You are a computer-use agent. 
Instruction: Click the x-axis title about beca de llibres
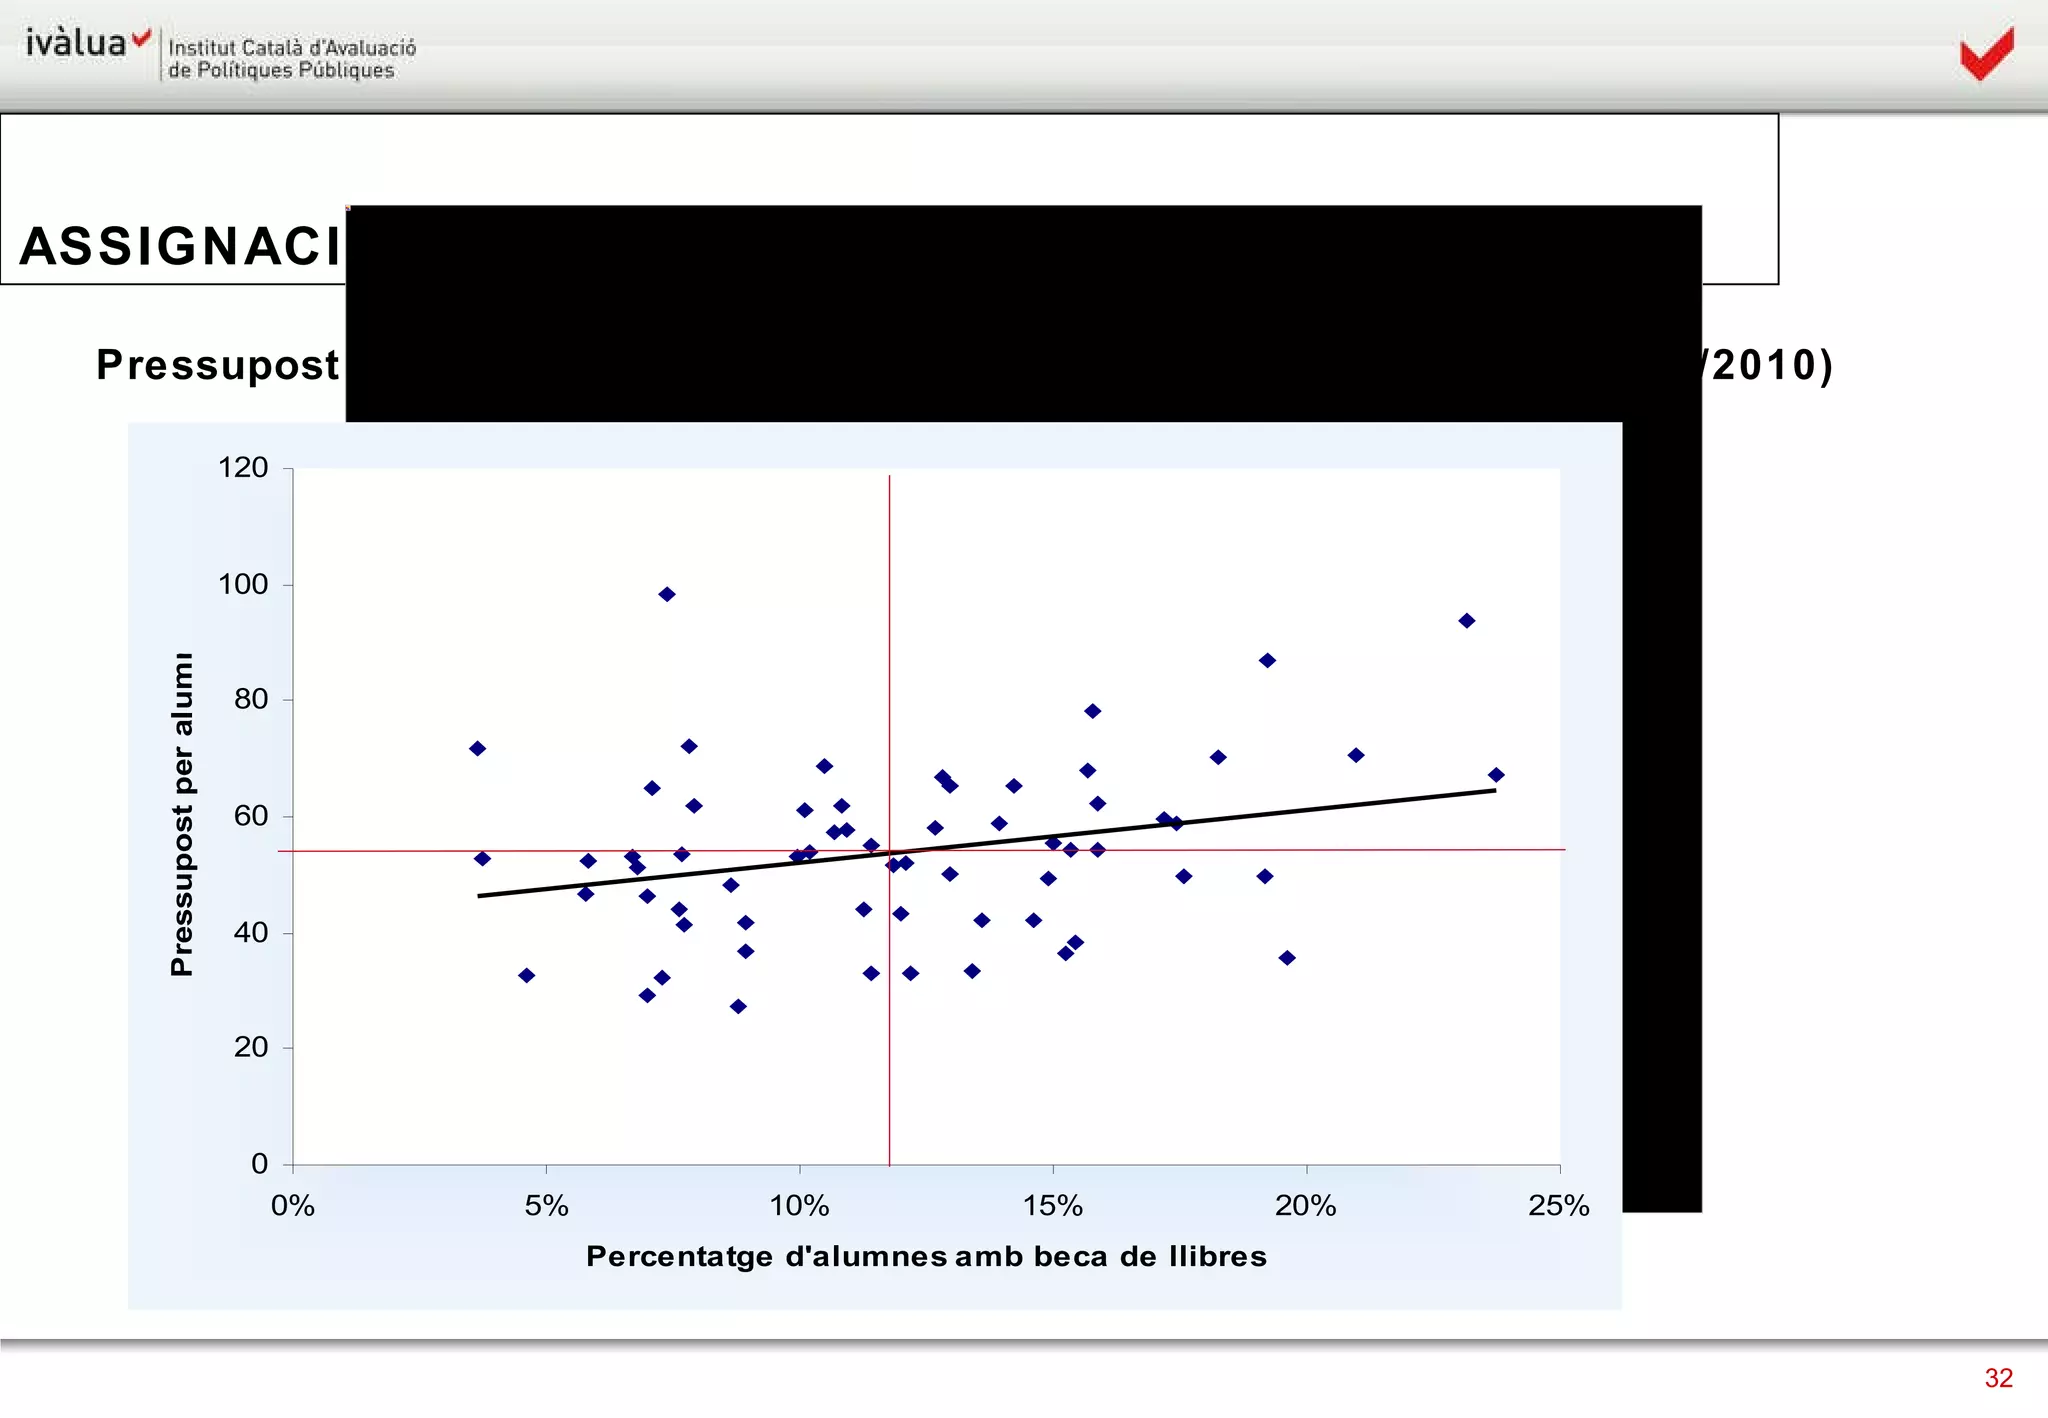coord(925,1256)
